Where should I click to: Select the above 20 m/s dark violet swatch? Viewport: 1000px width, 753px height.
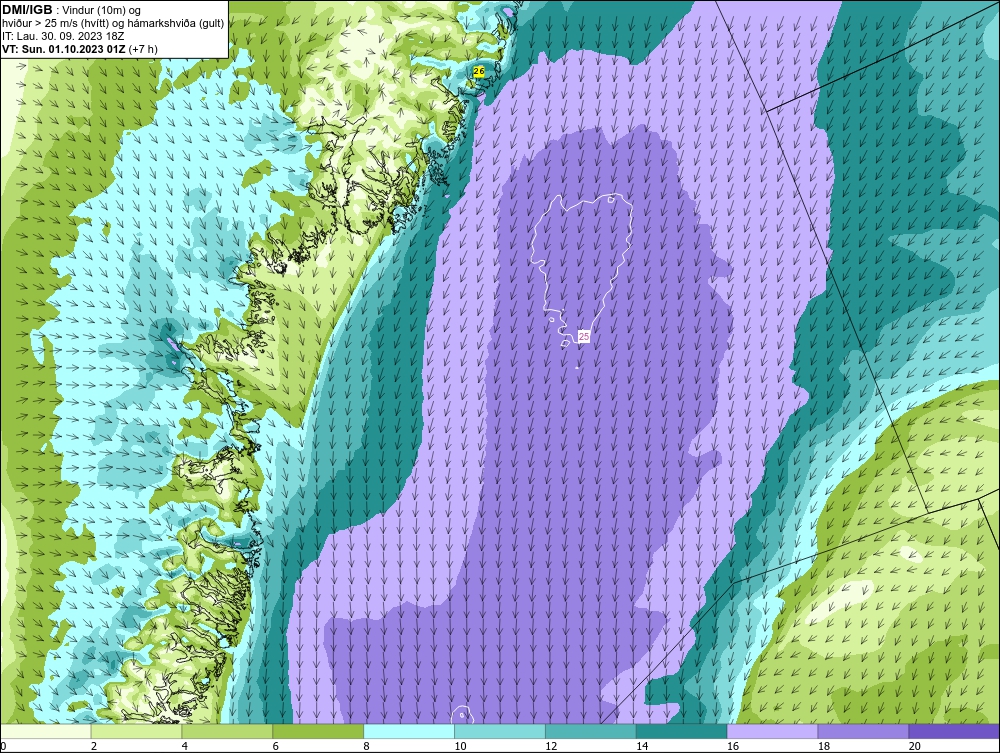click(954, 731)
